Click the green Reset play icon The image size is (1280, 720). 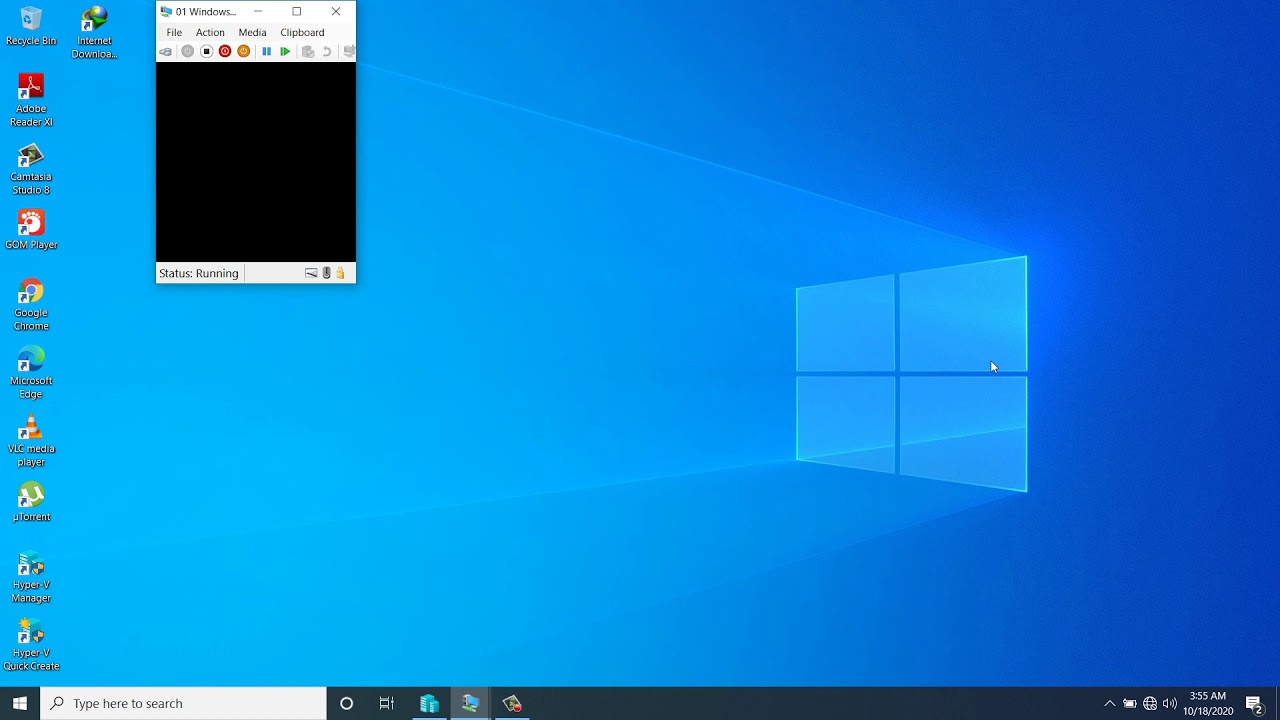point(285,52)
